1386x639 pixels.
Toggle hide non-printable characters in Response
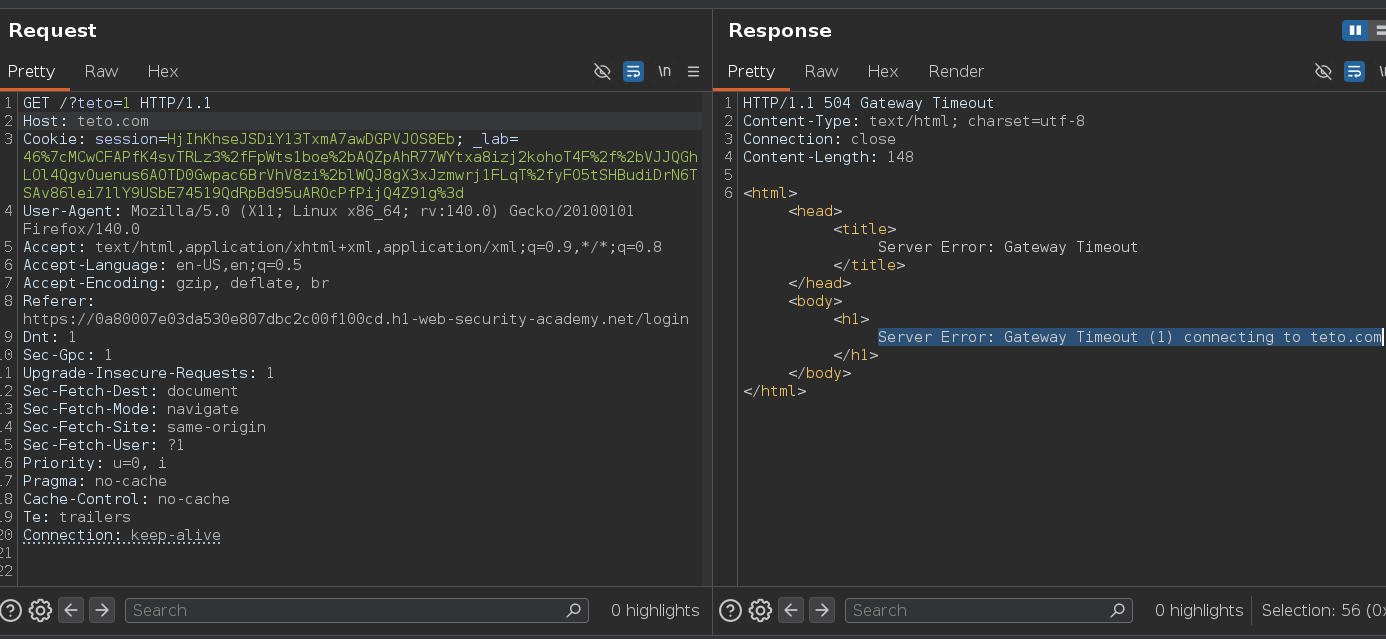coord(1323,71)
